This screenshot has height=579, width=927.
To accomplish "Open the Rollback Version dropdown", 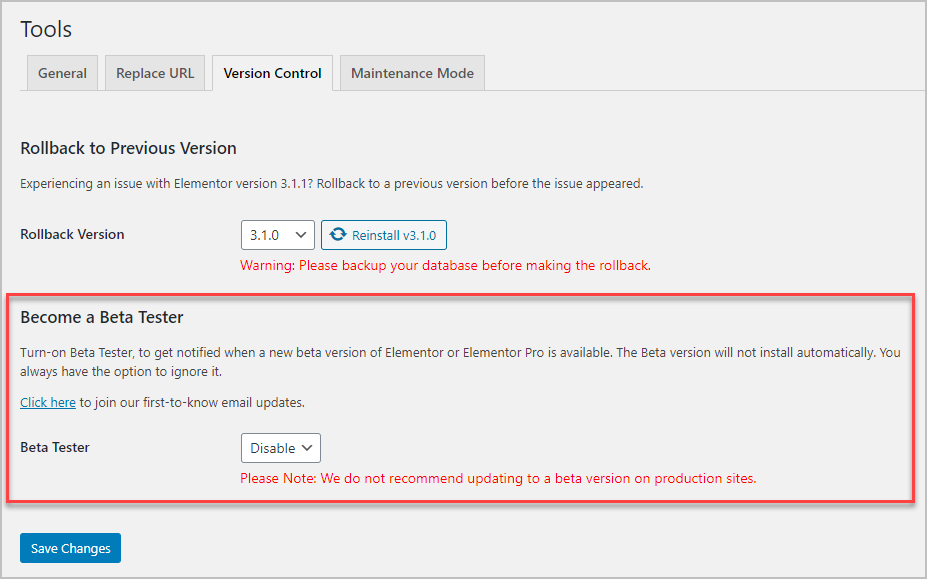I will pyautogui.click(x=277, y=234).
